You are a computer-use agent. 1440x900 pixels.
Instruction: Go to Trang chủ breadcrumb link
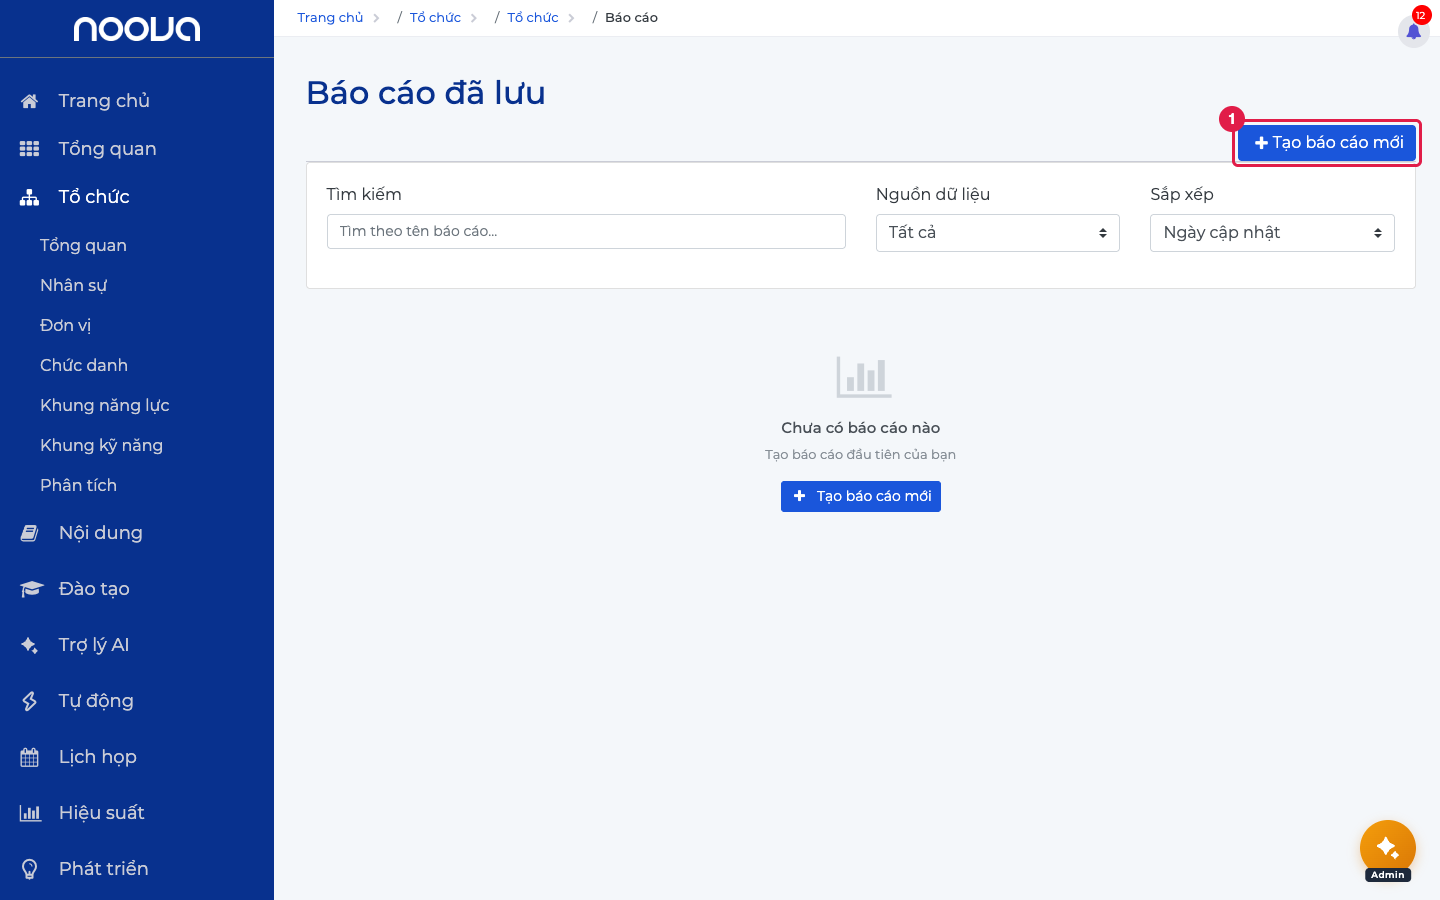(330, 18)
